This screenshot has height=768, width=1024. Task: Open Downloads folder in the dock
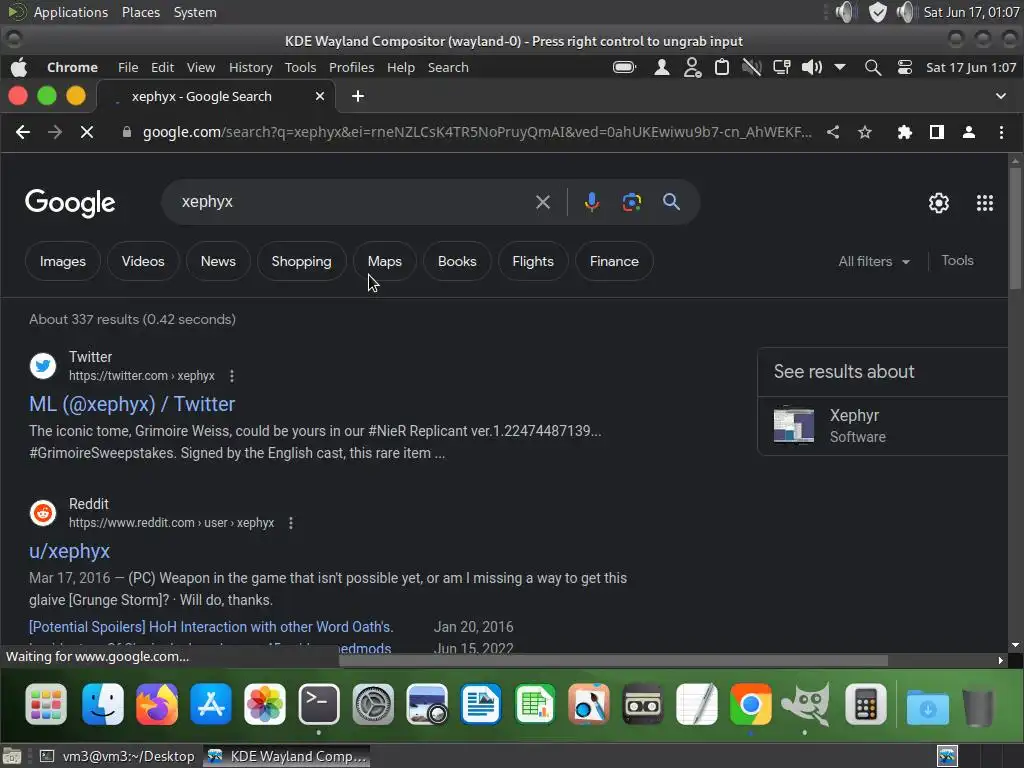[x=927, y=707]
